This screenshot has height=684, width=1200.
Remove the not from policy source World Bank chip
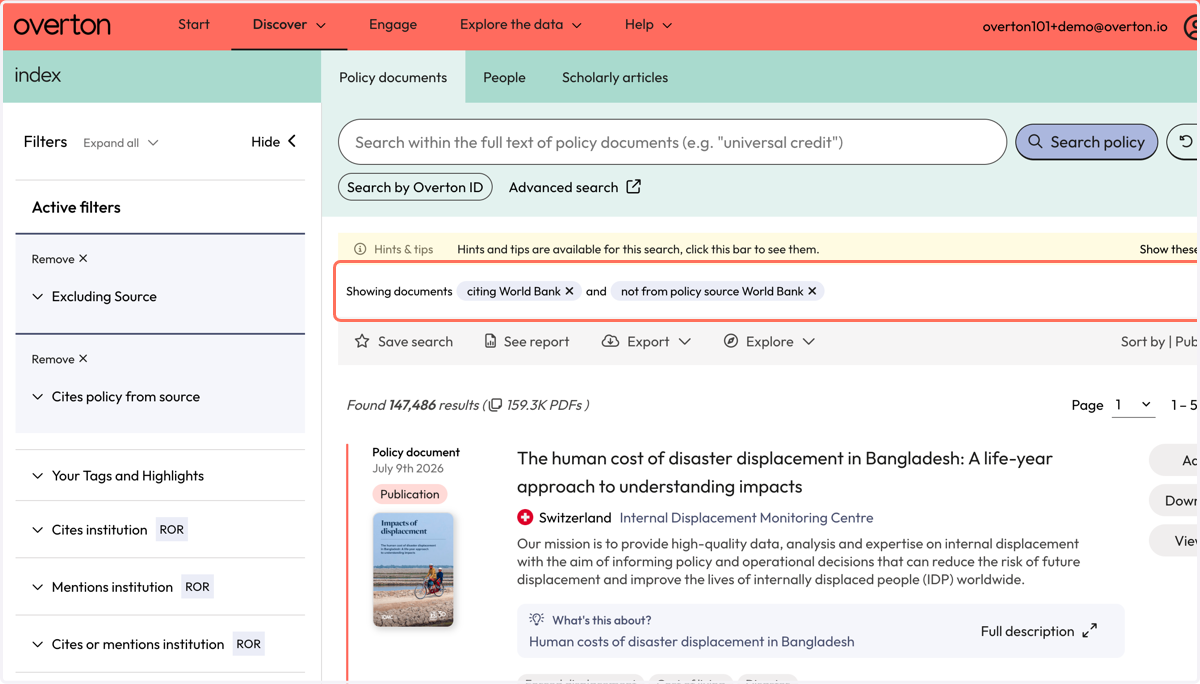(x=812, y=291)
